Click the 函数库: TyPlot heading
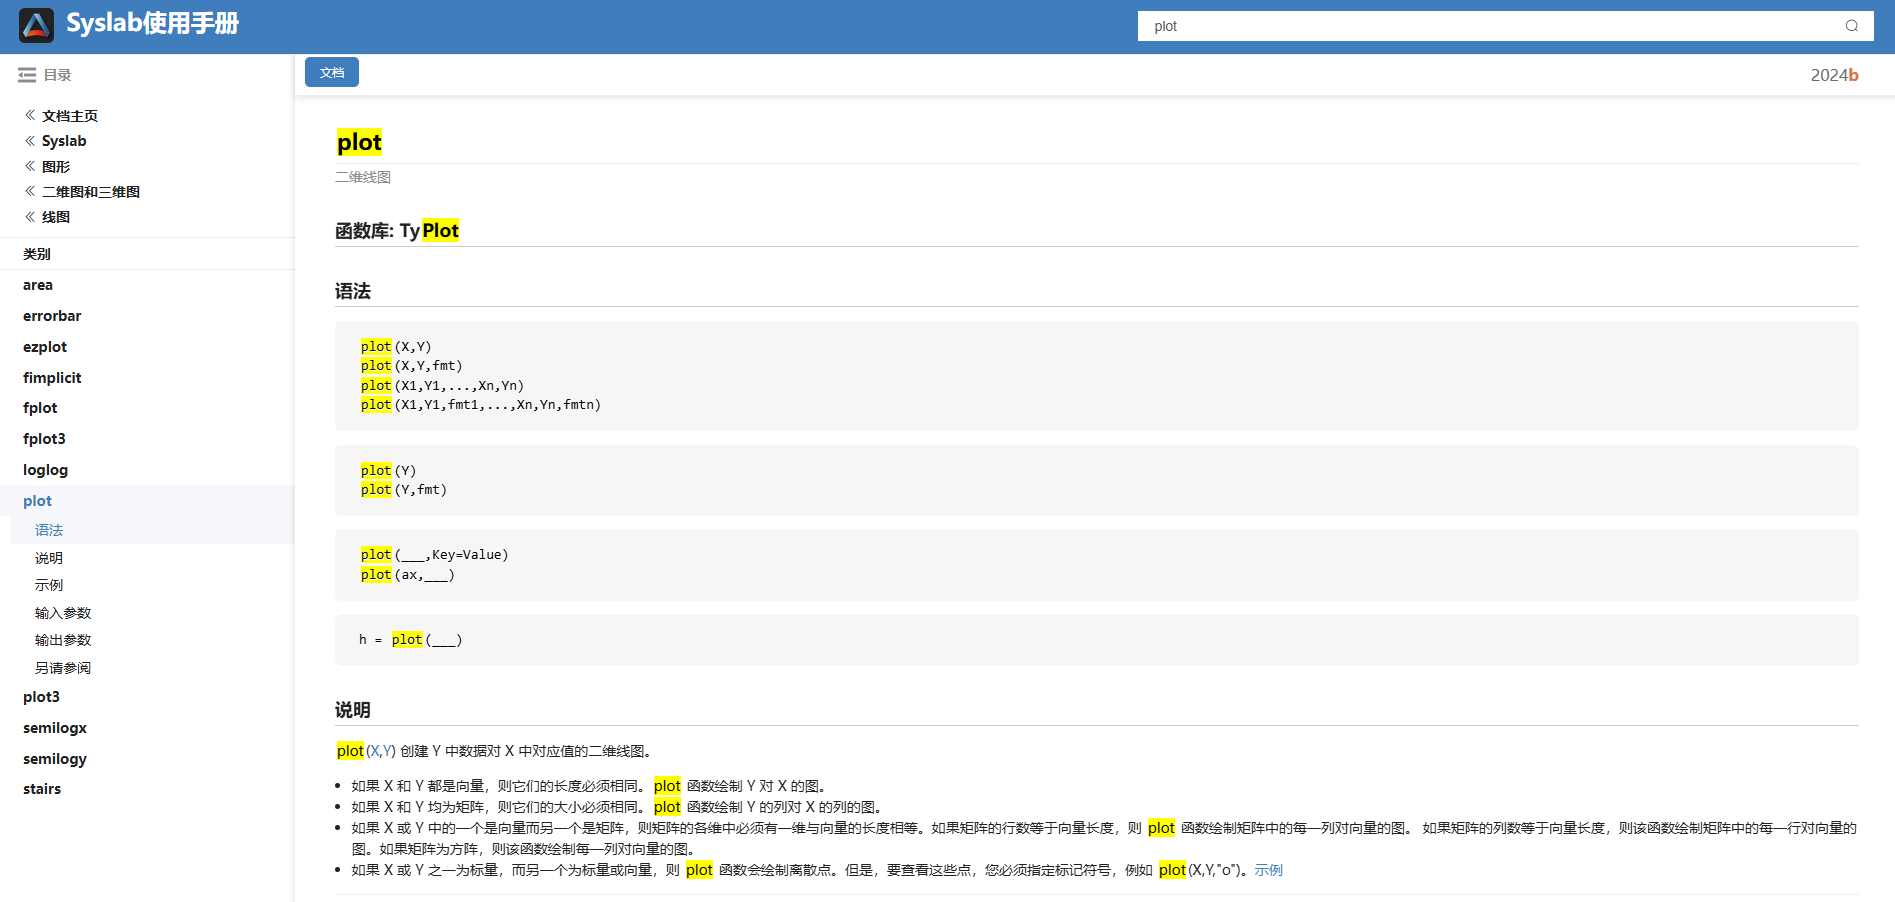 (x=397, y=231)
